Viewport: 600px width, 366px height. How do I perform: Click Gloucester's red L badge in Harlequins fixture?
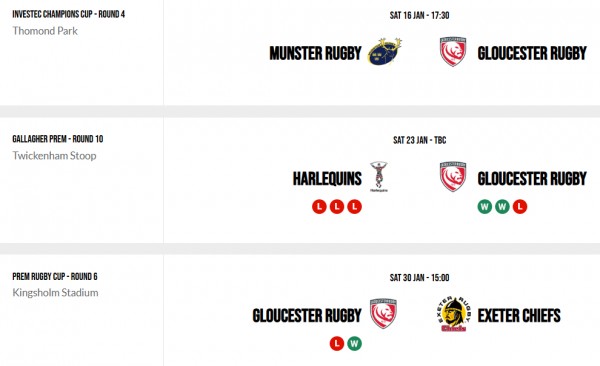point(520,207)
